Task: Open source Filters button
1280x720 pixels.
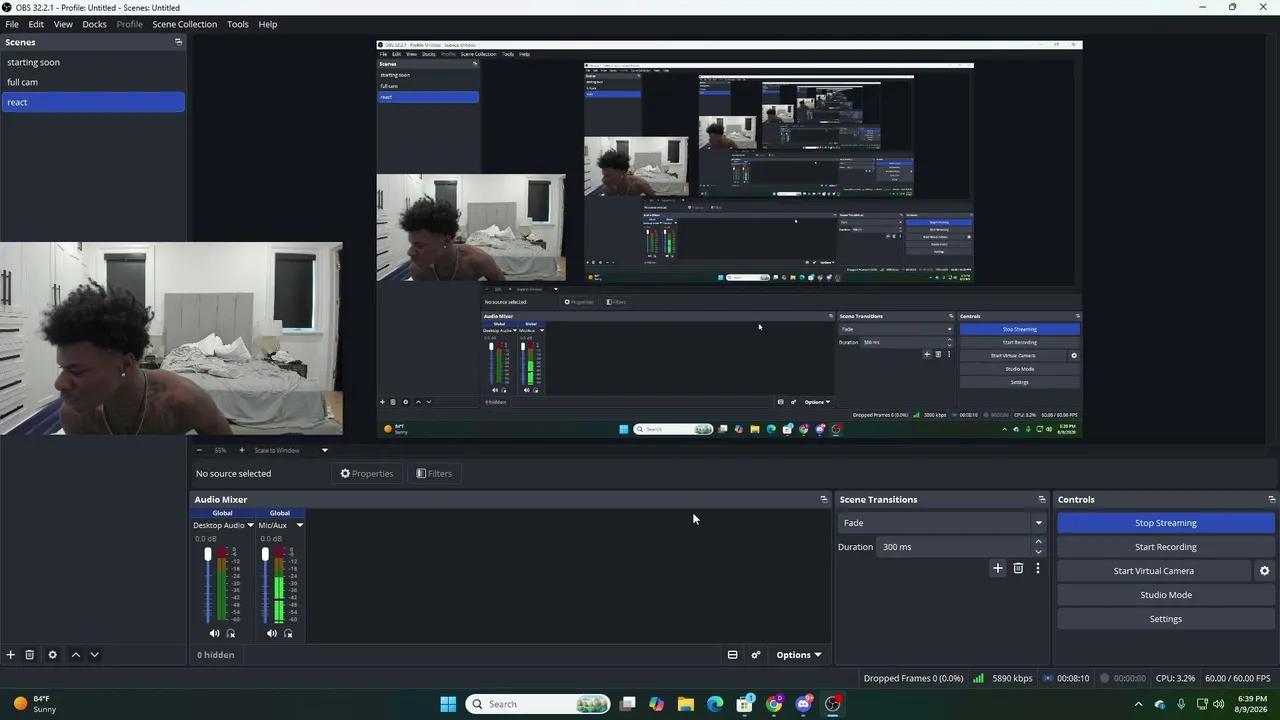Action: tap(434, 473)
